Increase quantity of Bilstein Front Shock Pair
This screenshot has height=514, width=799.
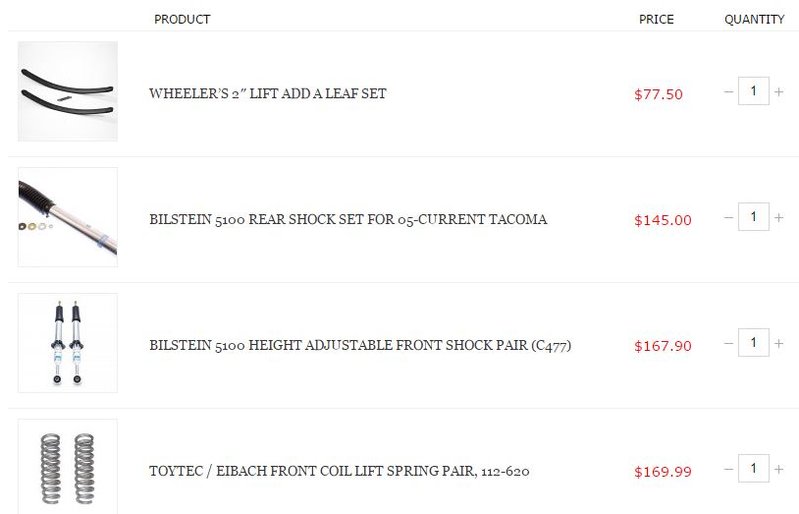point(779,343)
